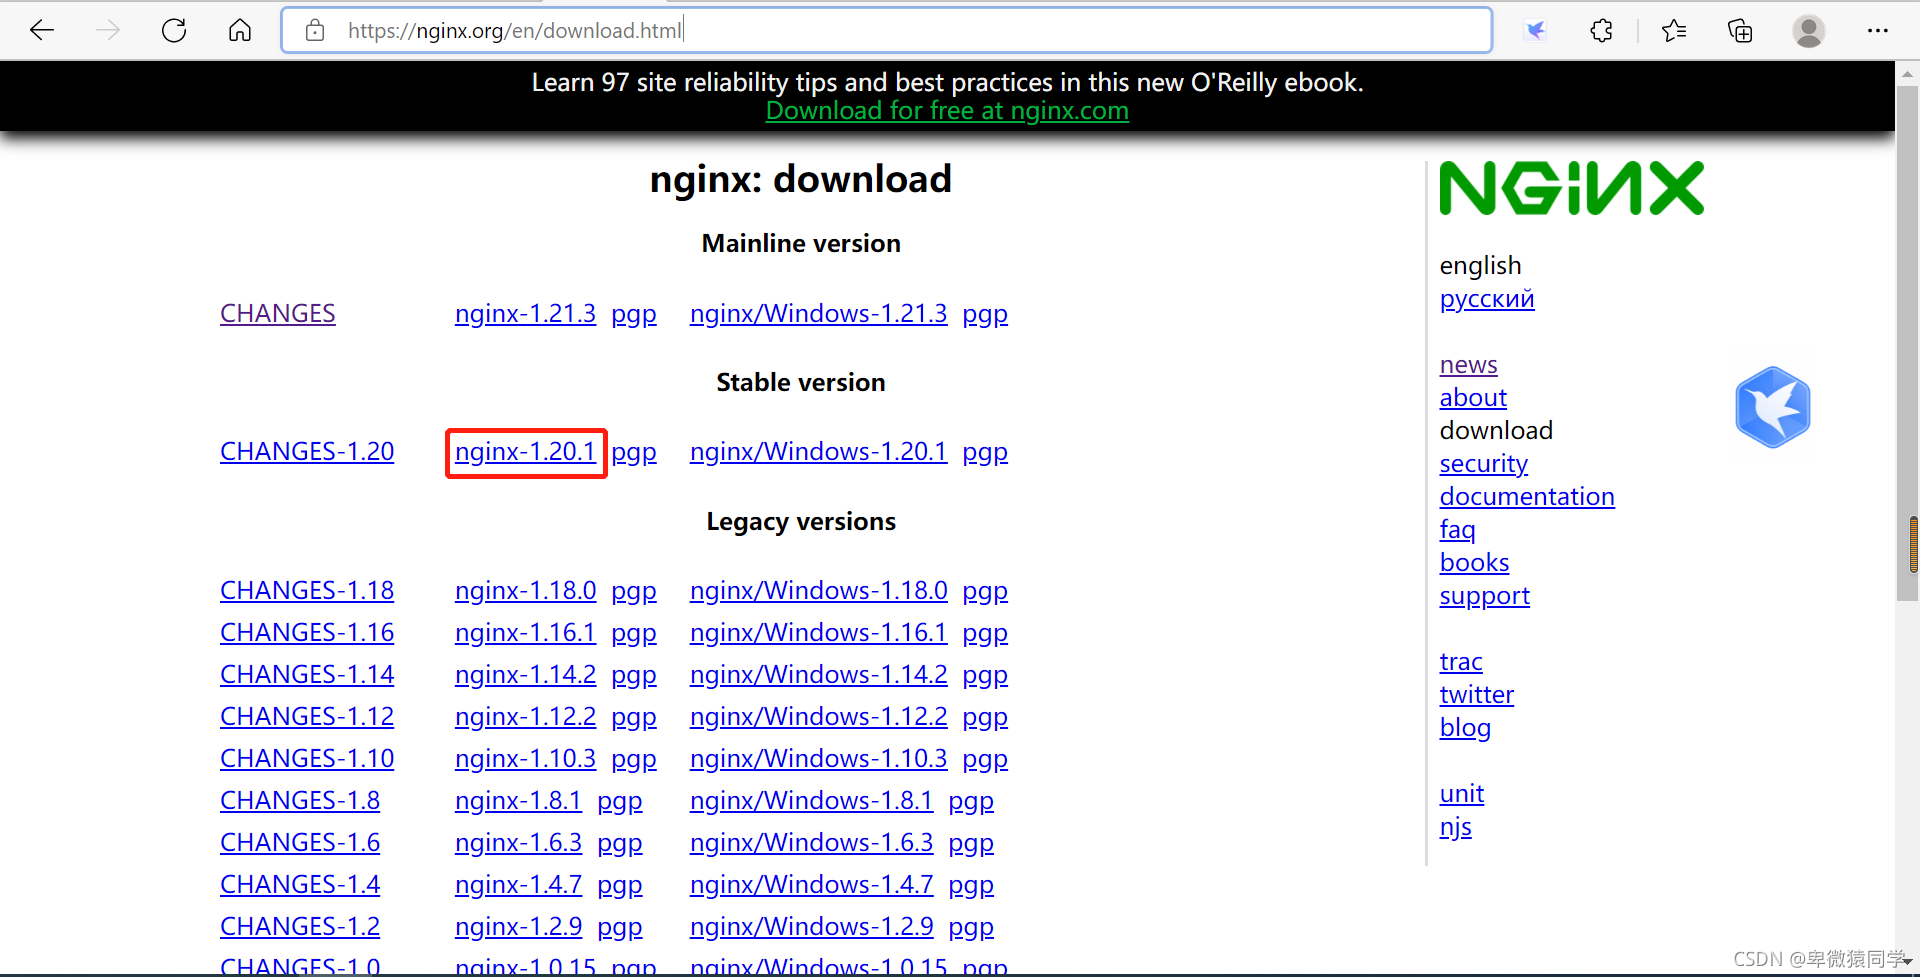Open the Collections icon

click(1740, 31)
